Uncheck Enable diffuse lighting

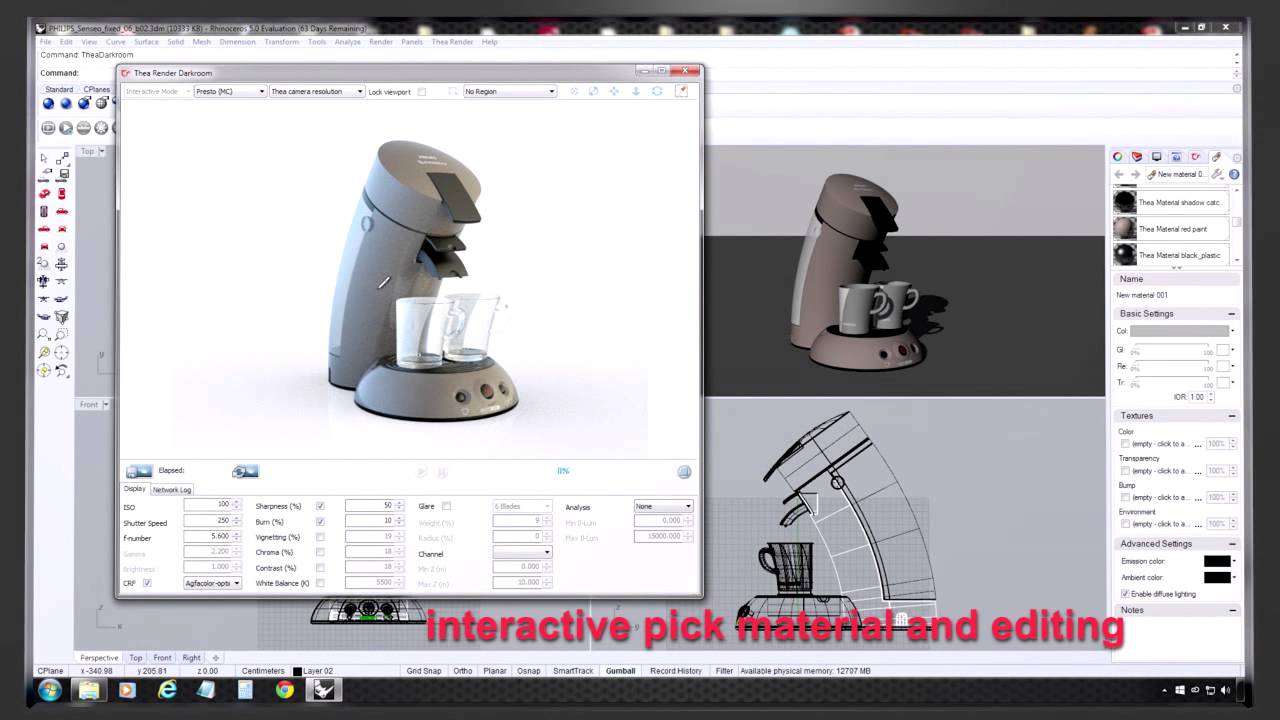(x=1125, y=594)
